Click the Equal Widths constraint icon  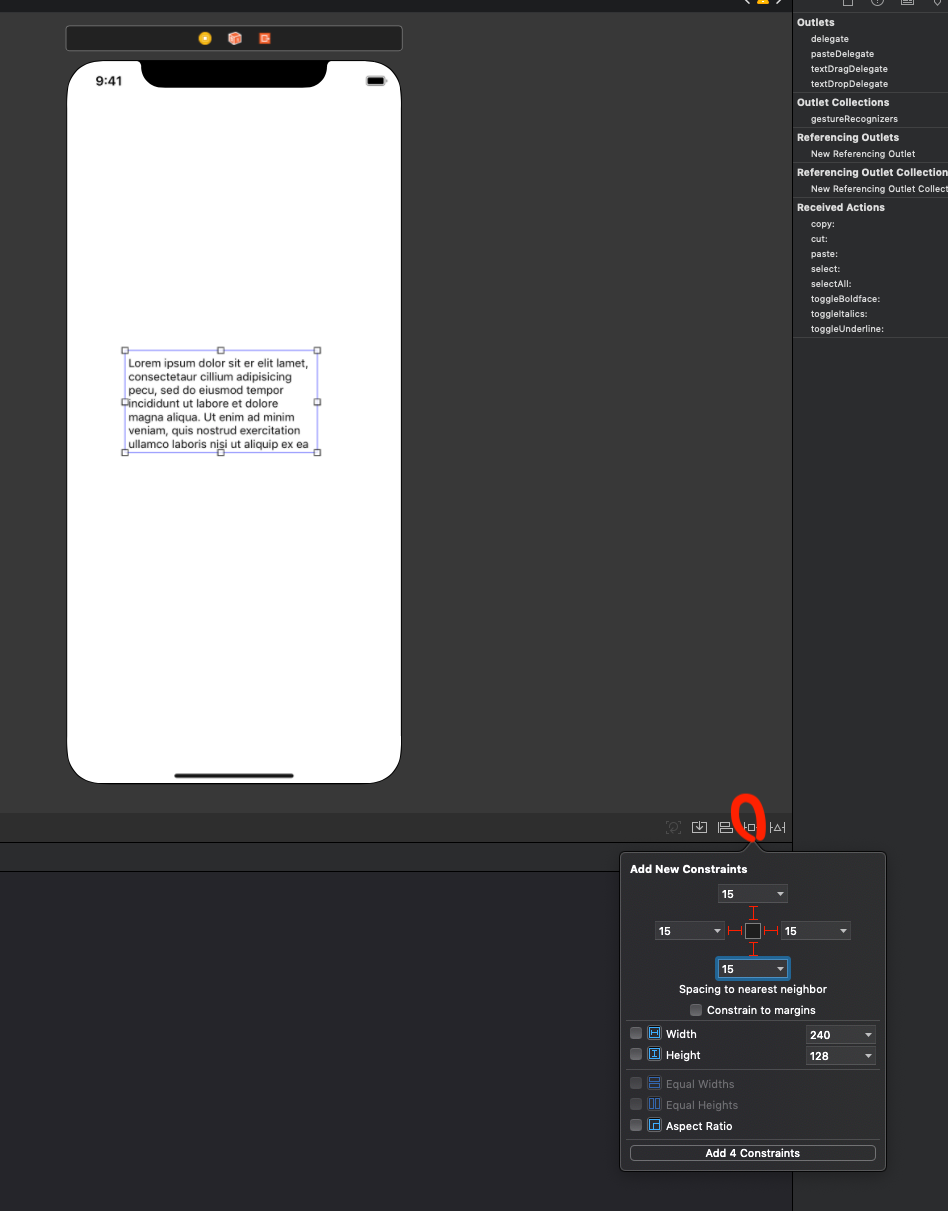(655, 1084)
